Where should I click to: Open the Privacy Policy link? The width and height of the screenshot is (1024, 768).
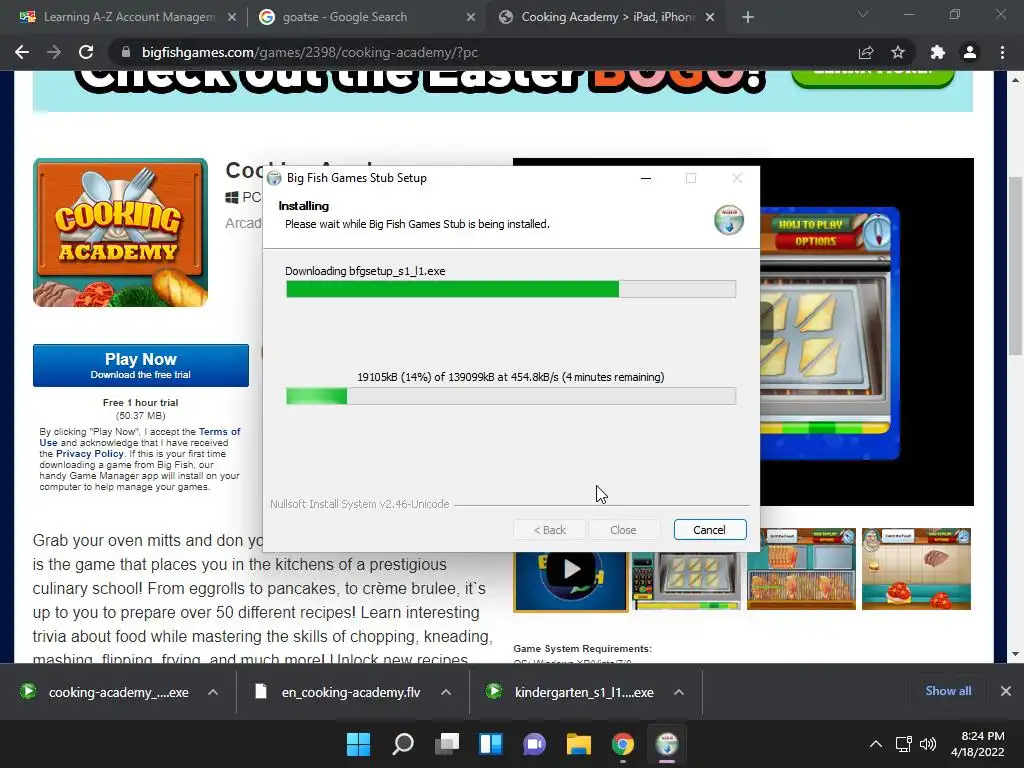pos(89,453)
